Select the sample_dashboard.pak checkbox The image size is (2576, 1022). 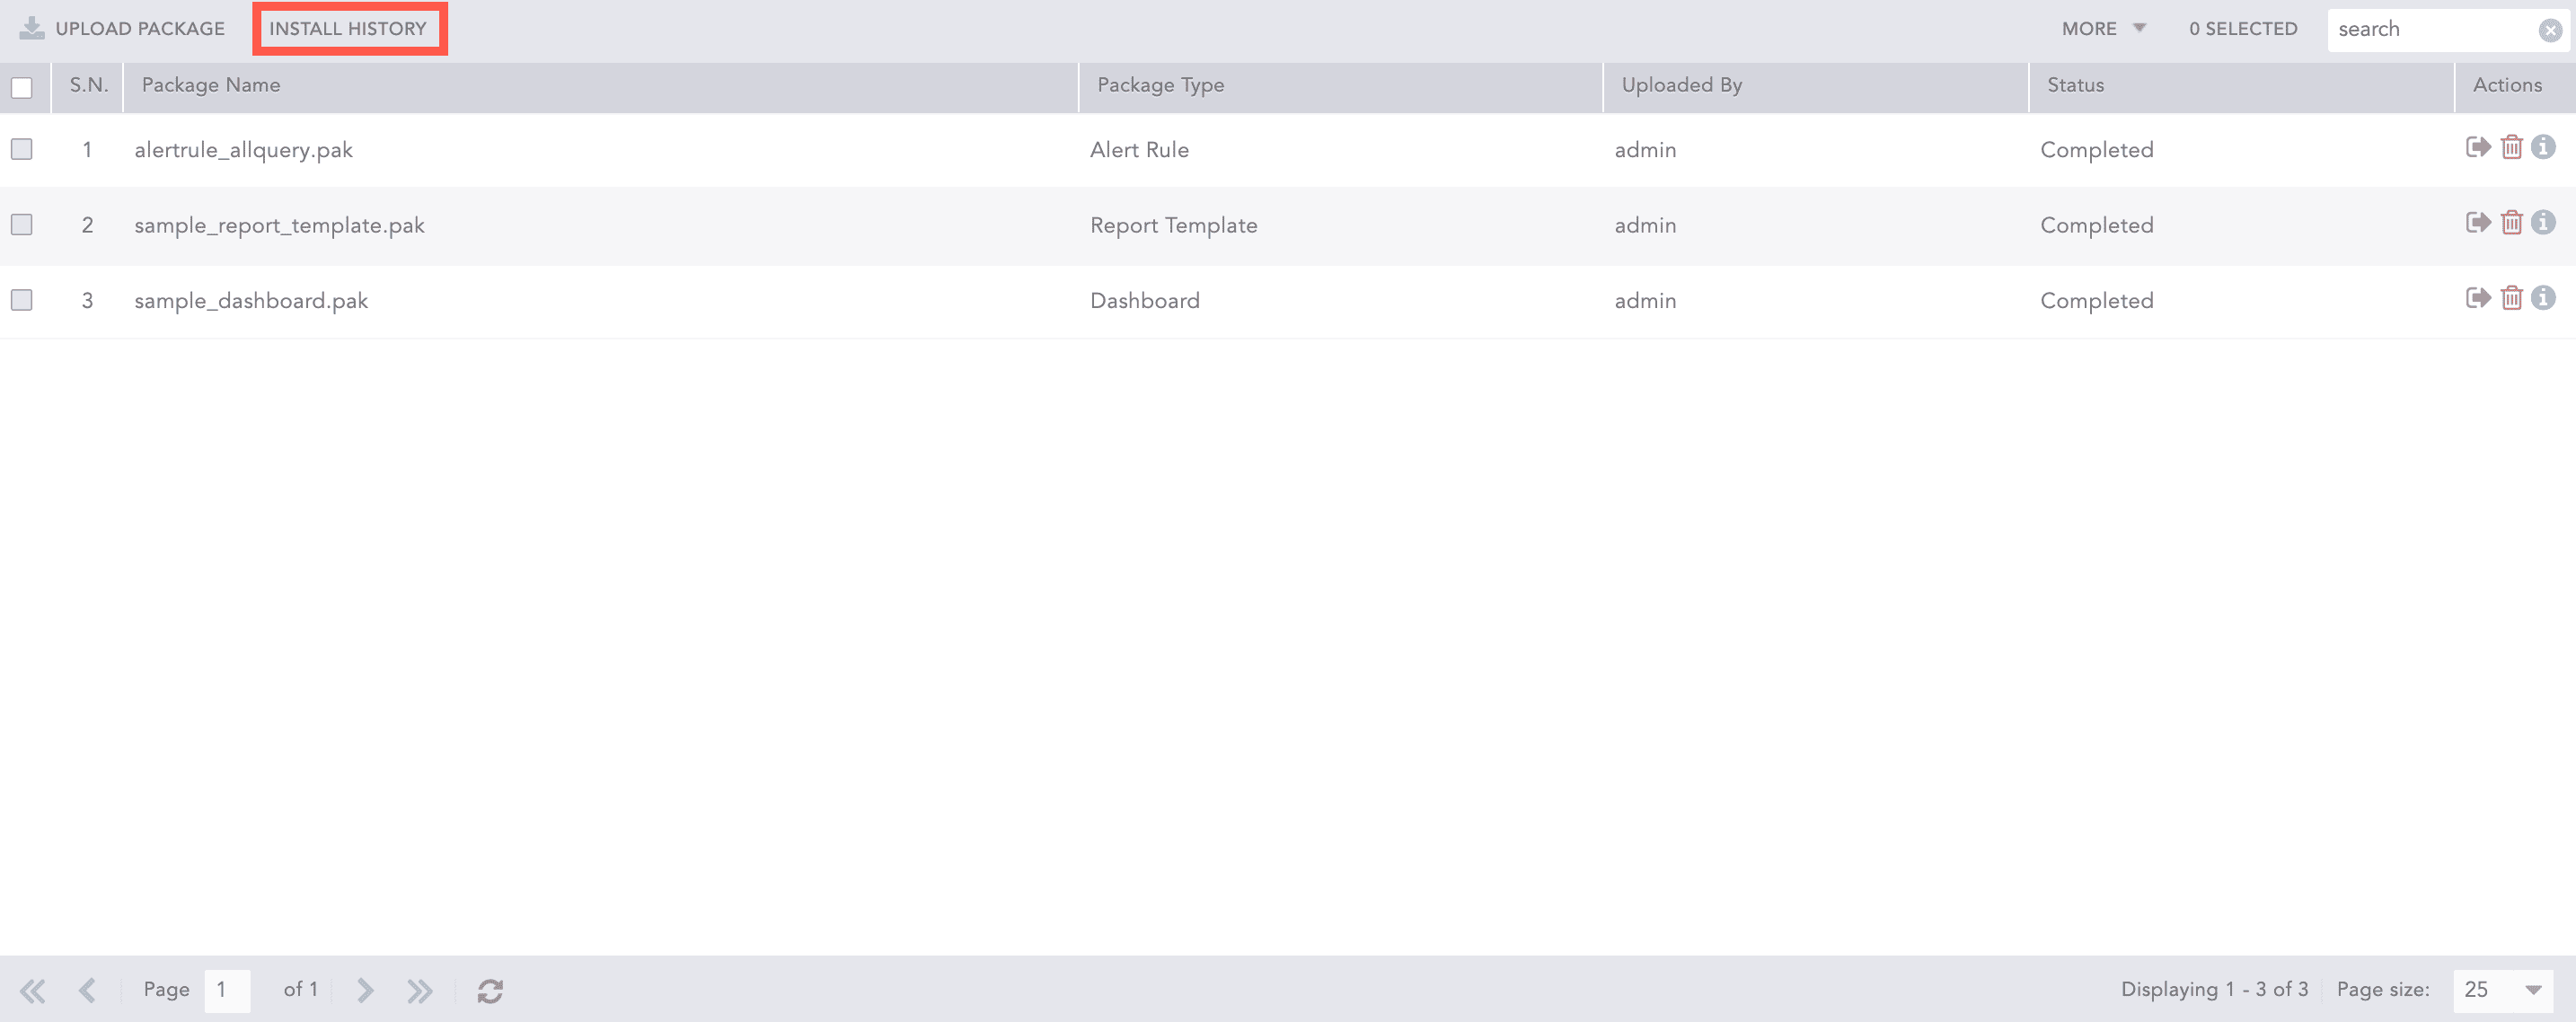pos(22,299)
